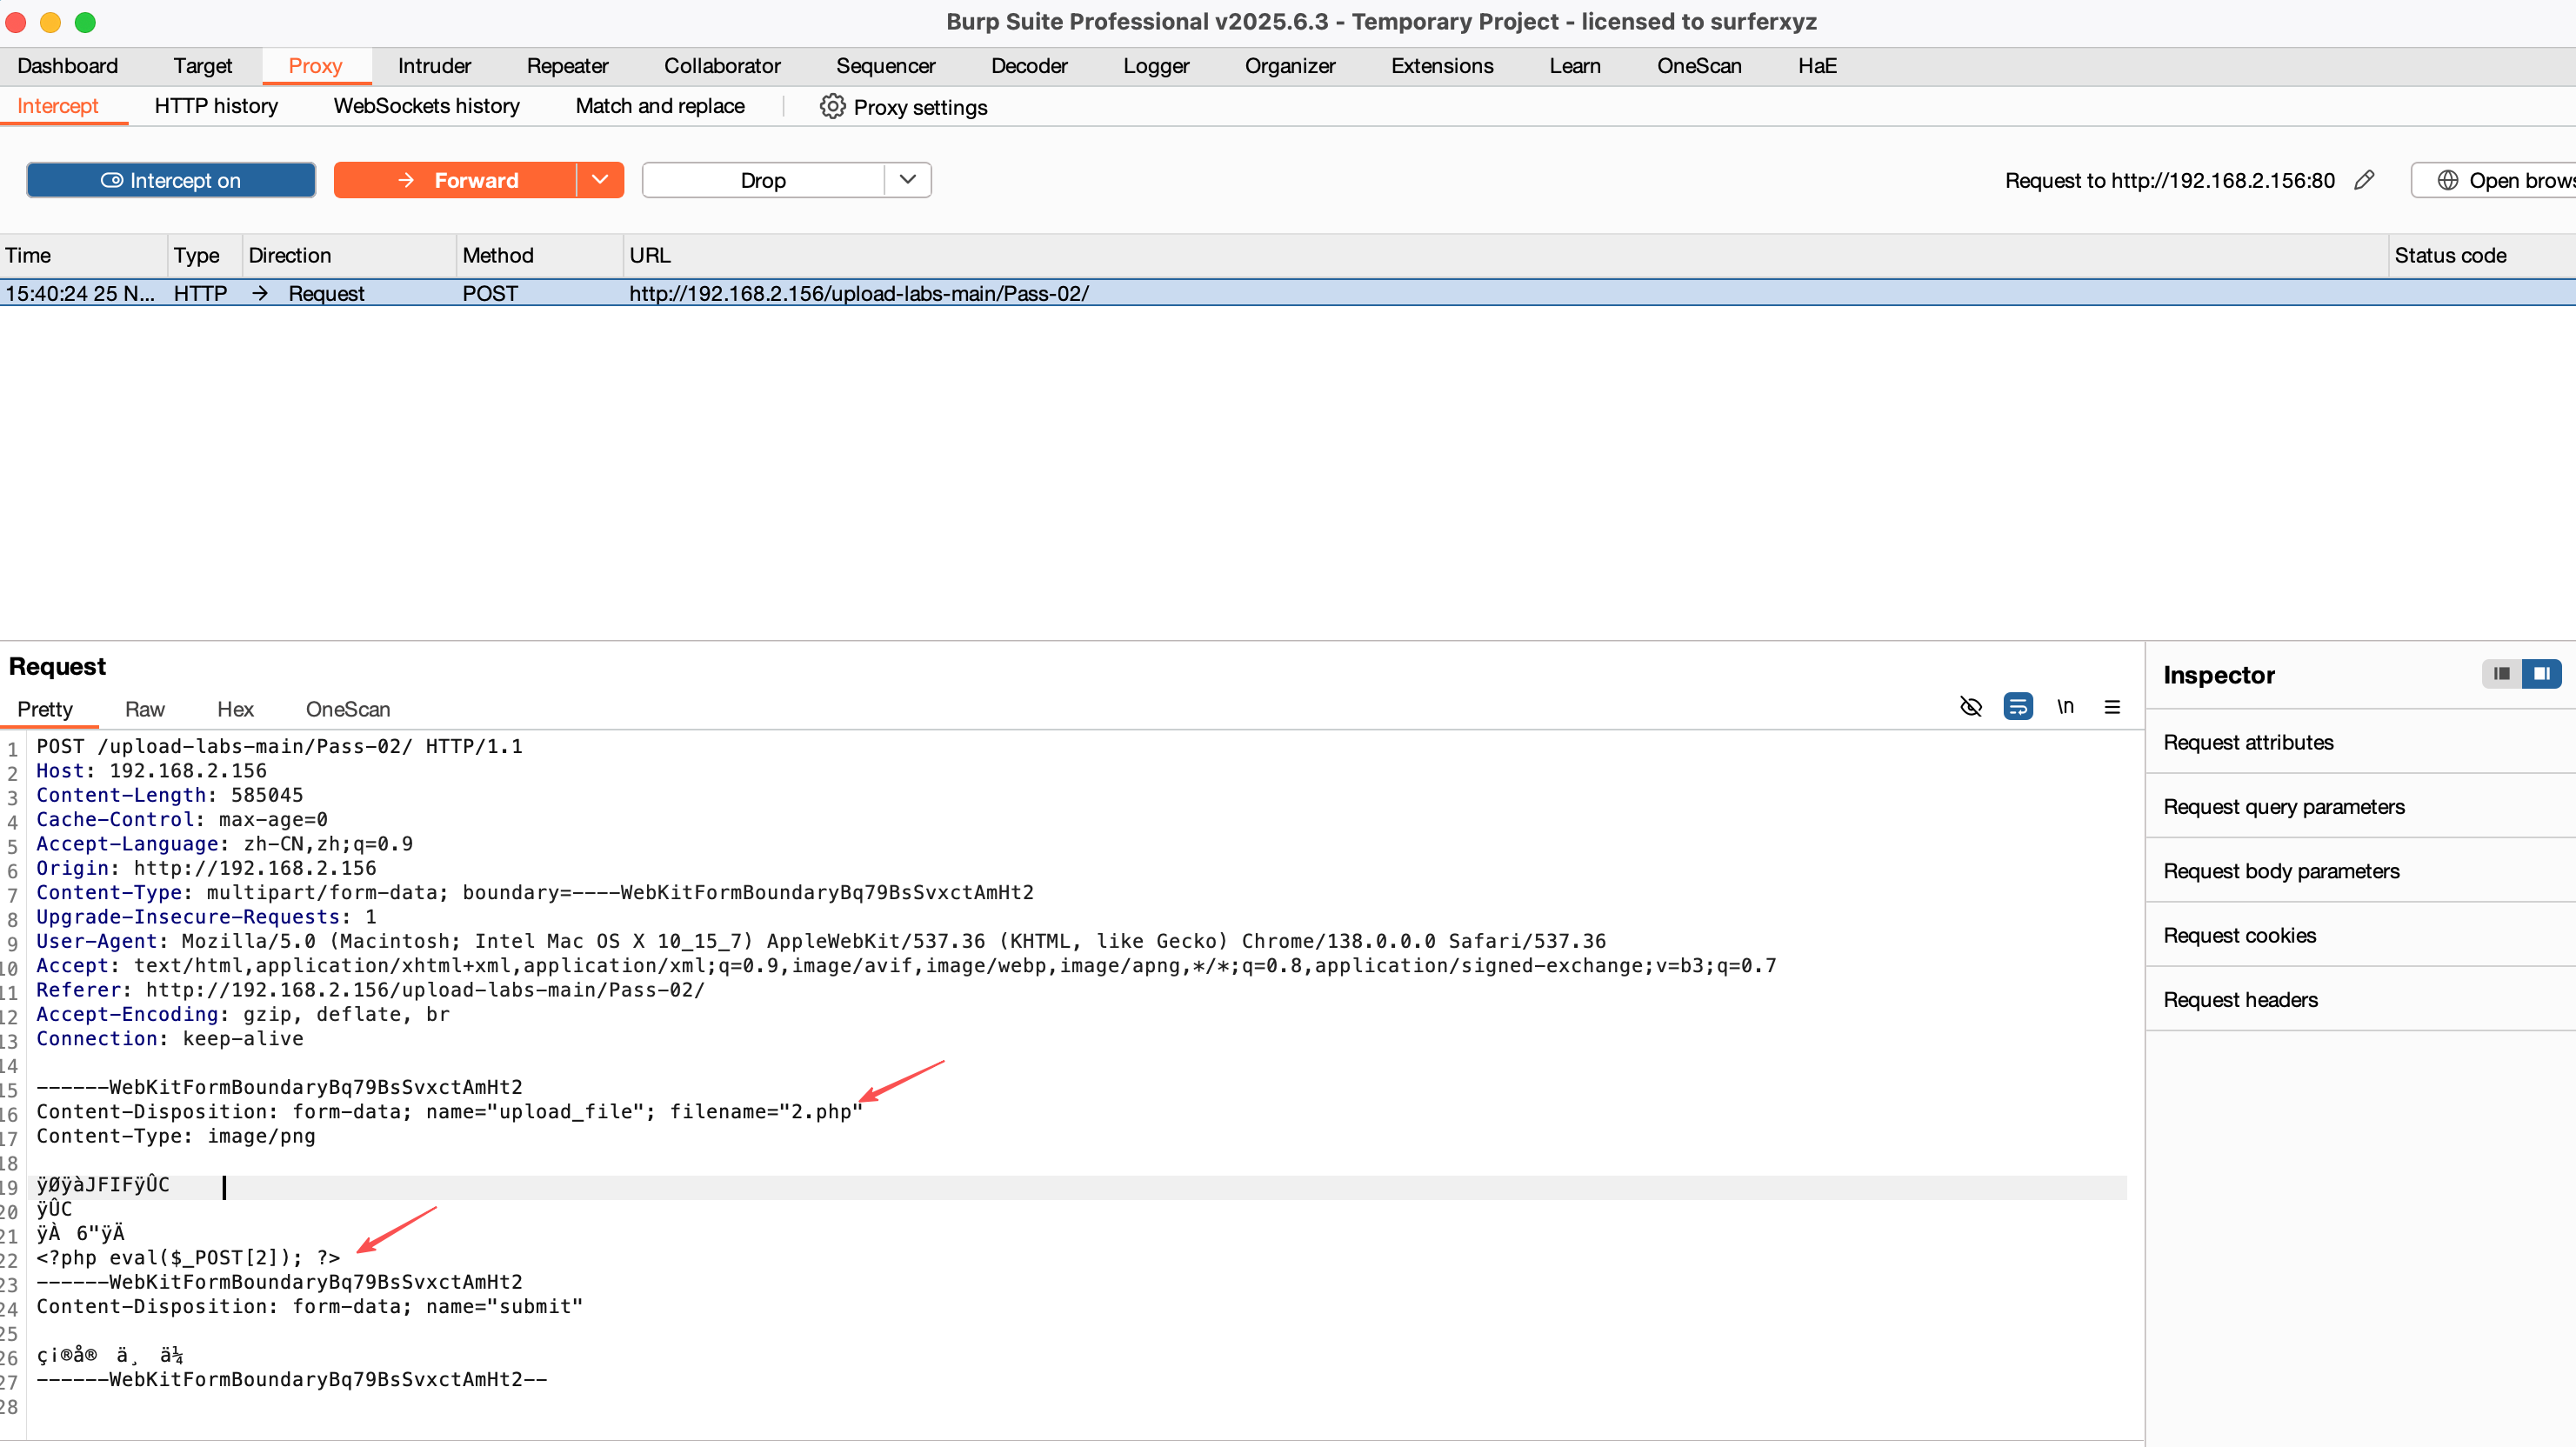The width and height of the screenshot is (2576, 1447).
Task: Toggle the \n newline display button
Action: [2065, 707]
